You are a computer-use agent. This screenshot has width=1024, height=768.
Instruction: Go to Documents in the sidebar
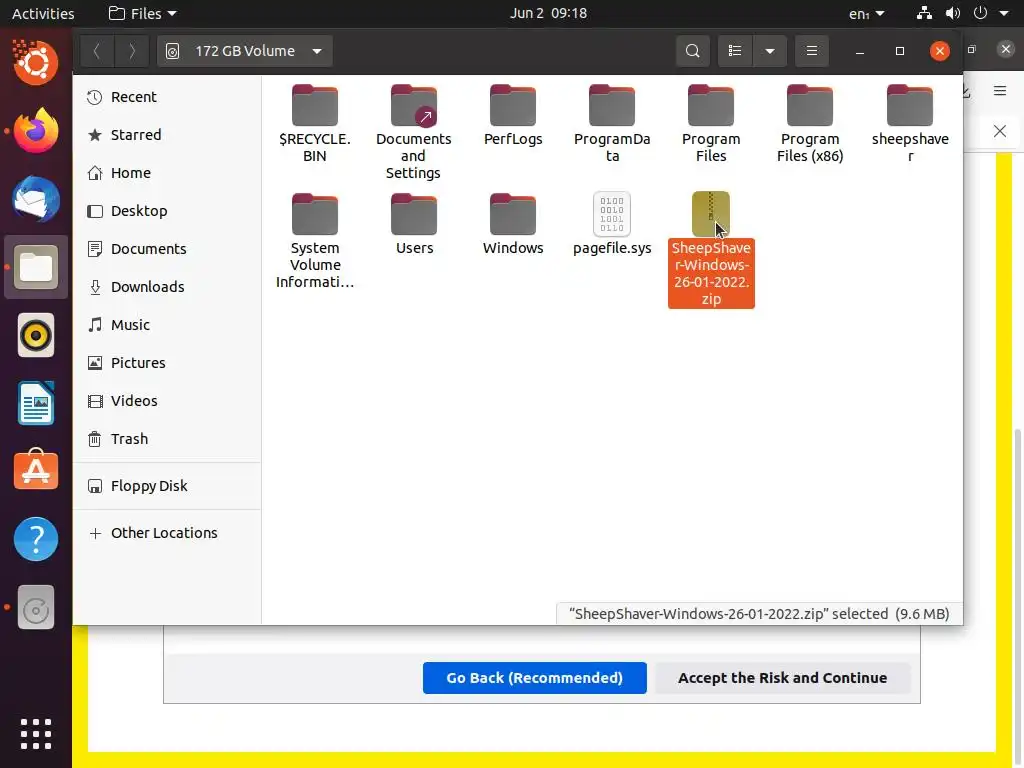tap(167, 249)
